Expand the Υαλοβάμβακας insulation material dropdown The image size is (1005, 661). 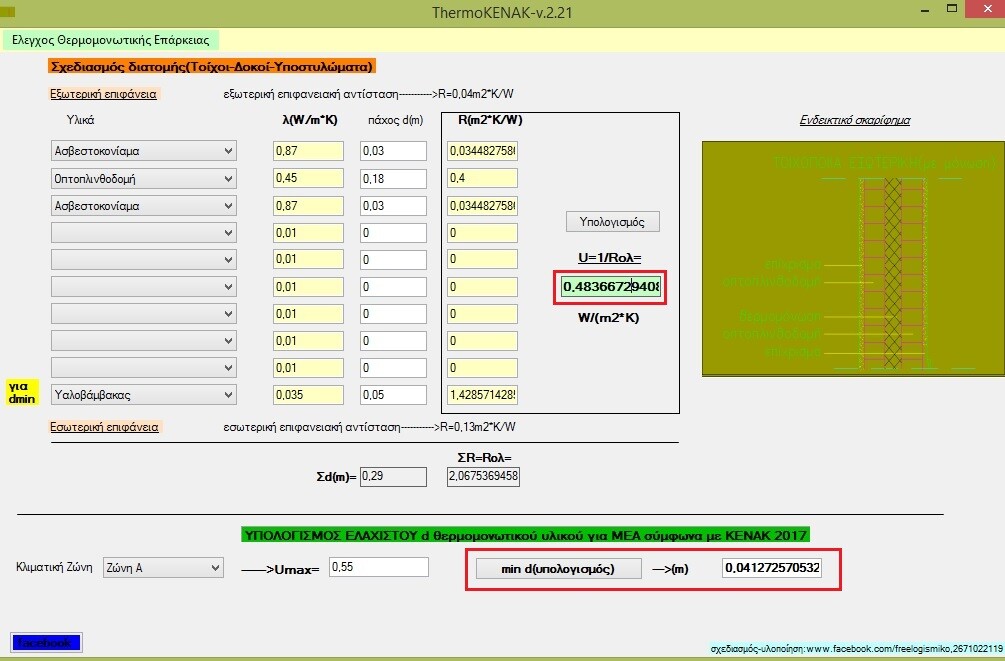point(143,394)
